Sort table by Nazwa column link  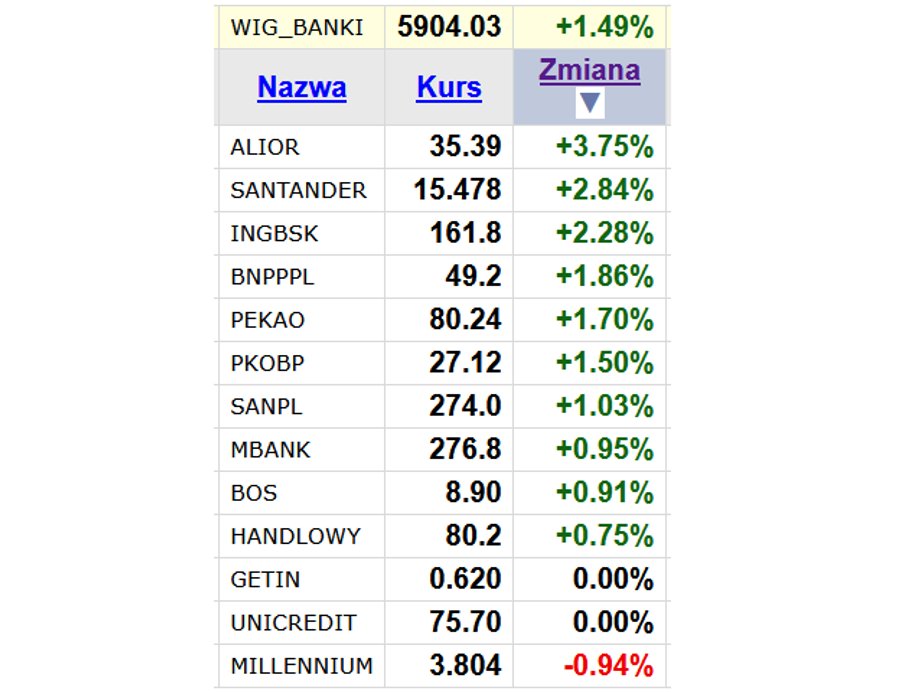click(302, 87)
